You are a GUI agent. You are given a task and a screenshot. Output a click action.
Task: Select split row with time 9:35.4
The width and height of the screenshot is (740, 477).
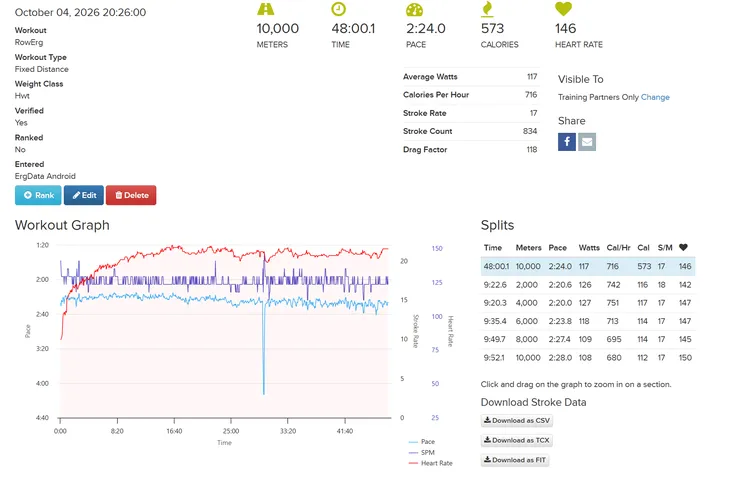tap(588, 321)
